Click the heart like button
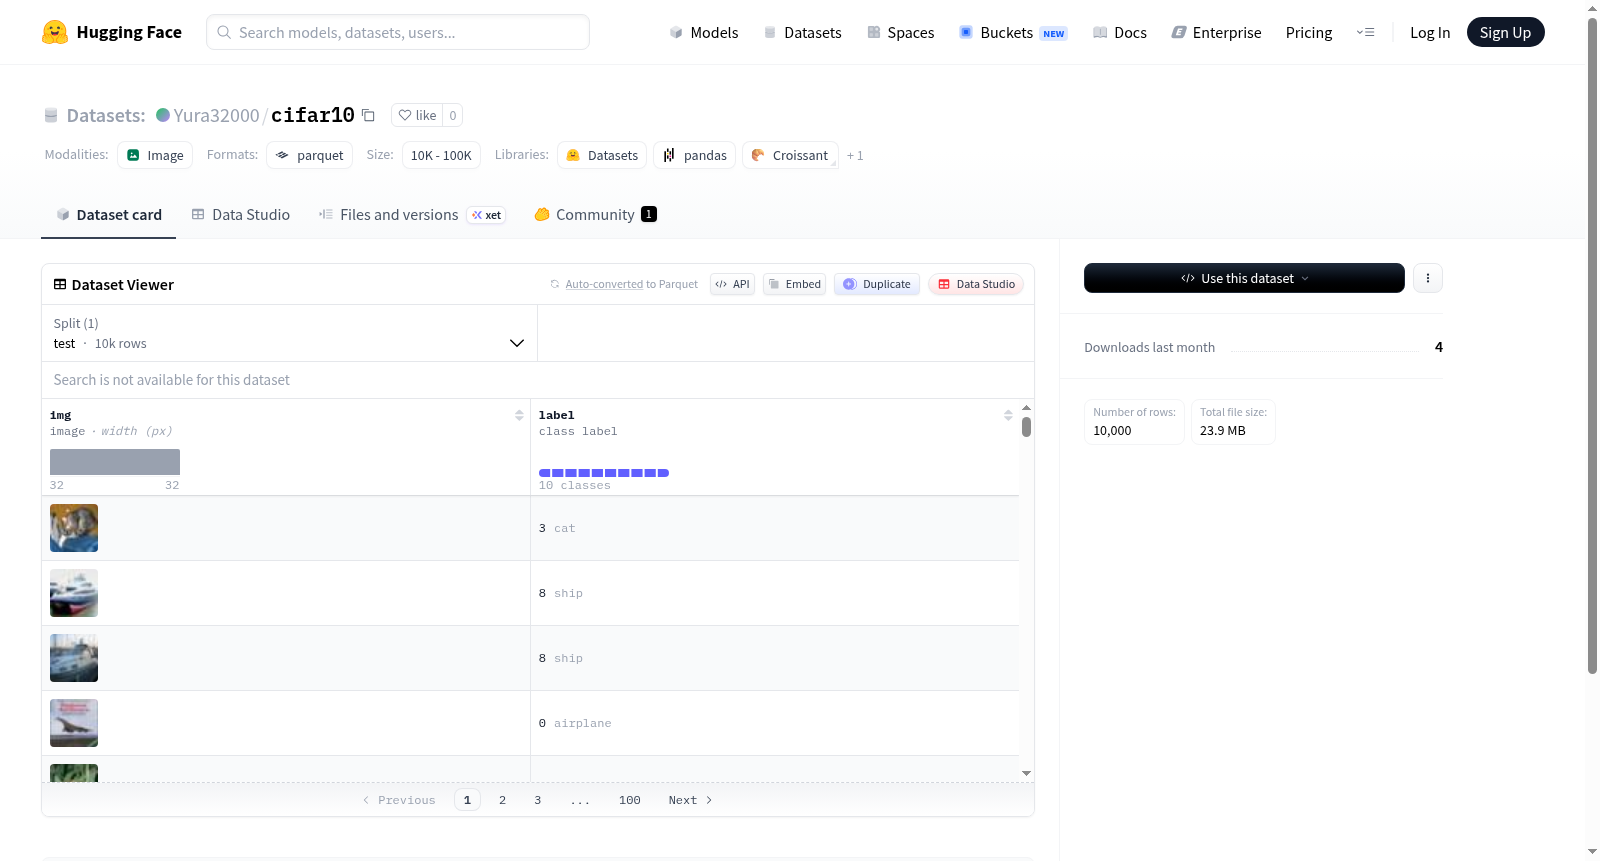Viewport: 1600px width, 861px height. 417,115
